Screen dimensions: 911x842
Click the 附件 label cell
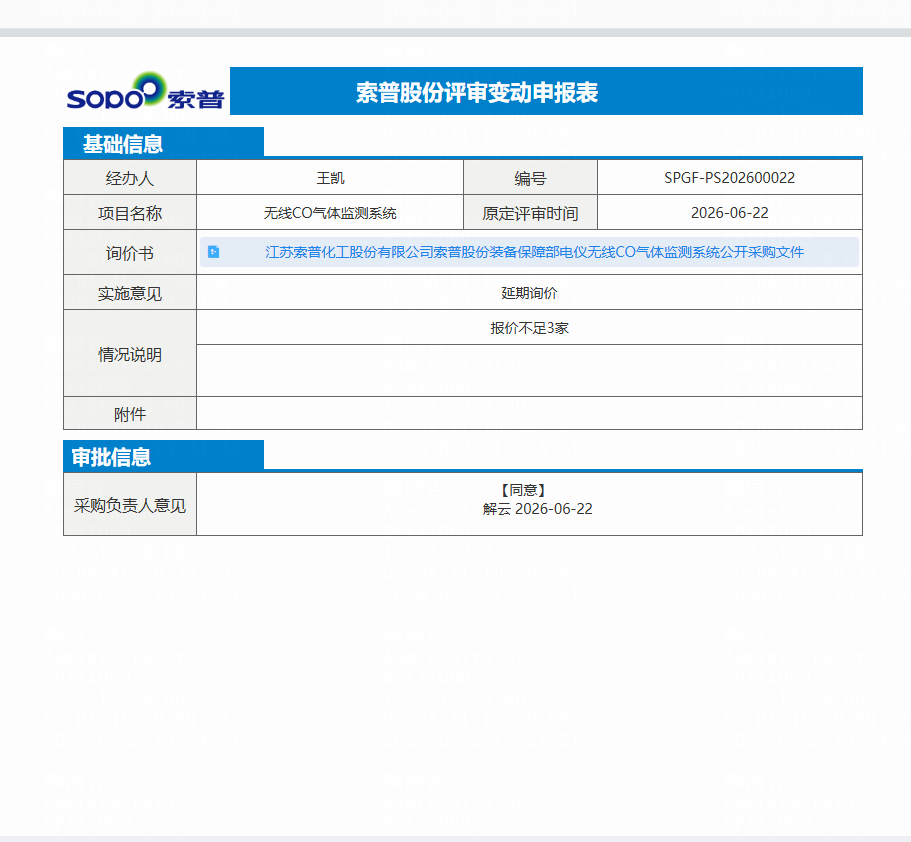pyautogui.click(x=130, y=414)
